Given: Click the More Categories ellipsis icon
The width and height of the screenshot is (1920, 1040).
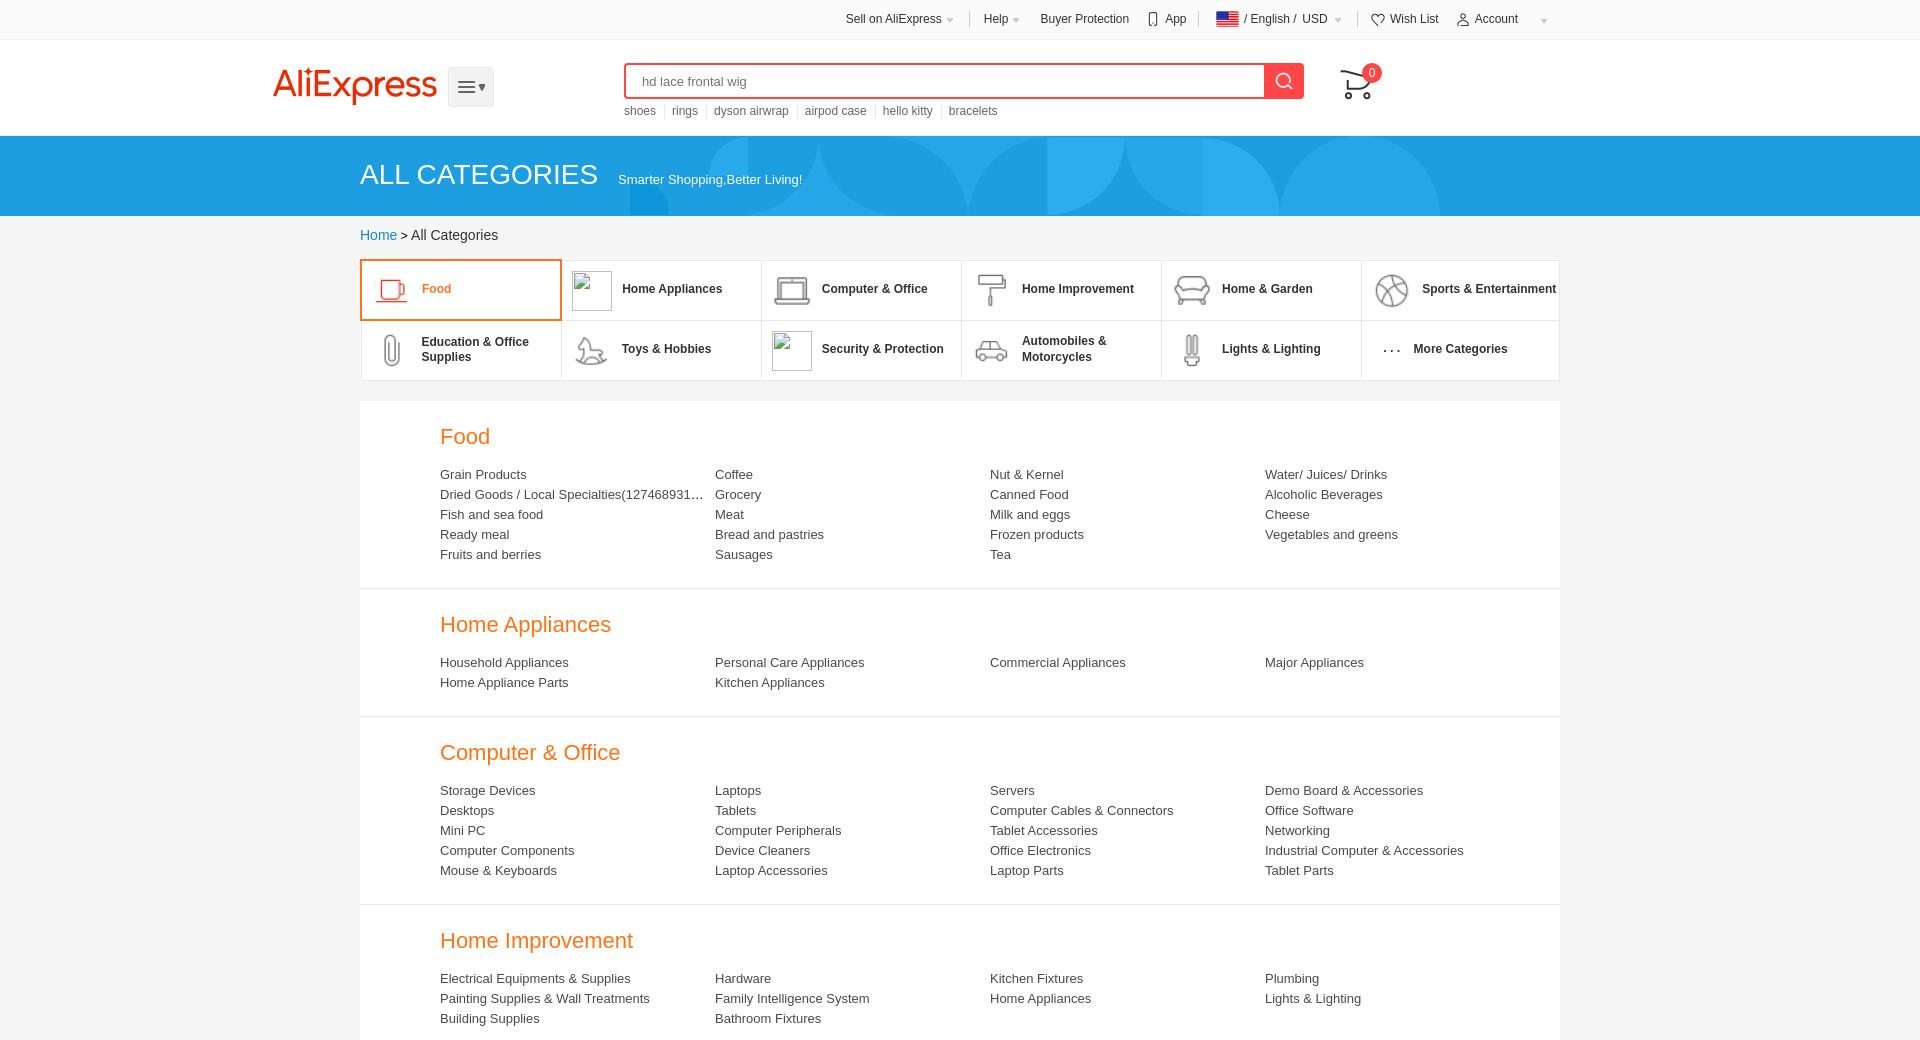Looking at the screenshot, I should pyautogui.click(x=1391, y=350).
